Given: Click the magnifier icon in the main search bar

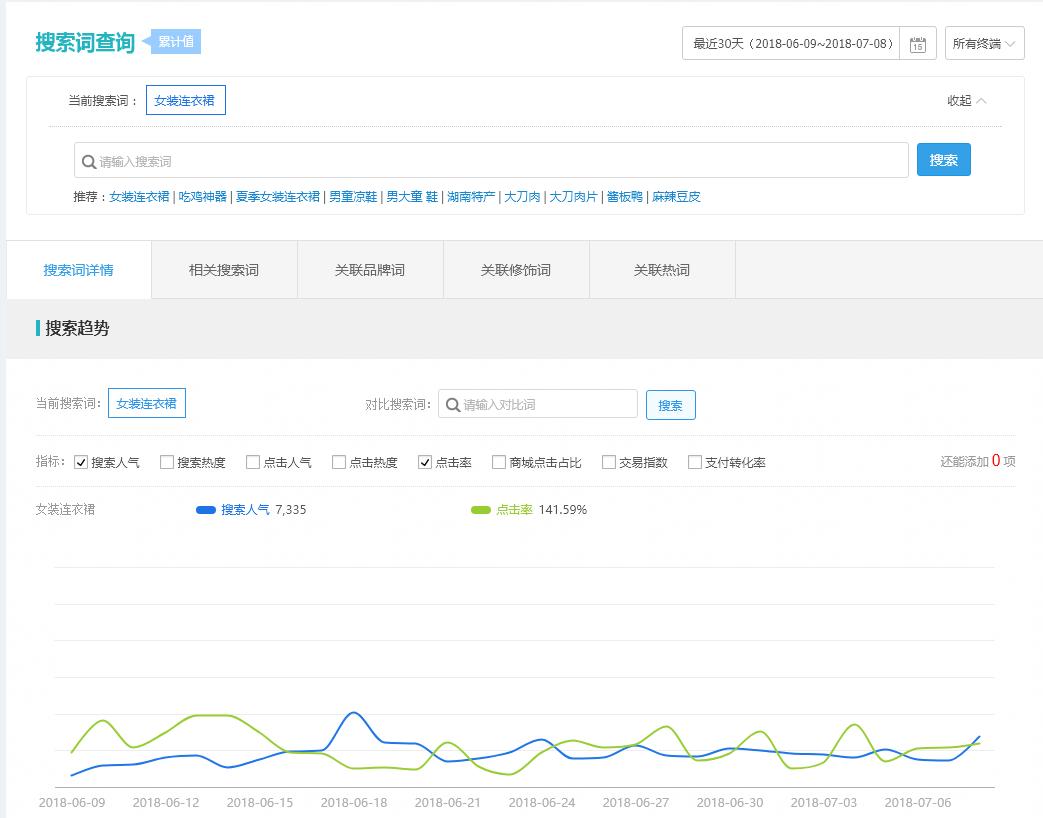Looking at the screenshot, I should coord(88,160).
